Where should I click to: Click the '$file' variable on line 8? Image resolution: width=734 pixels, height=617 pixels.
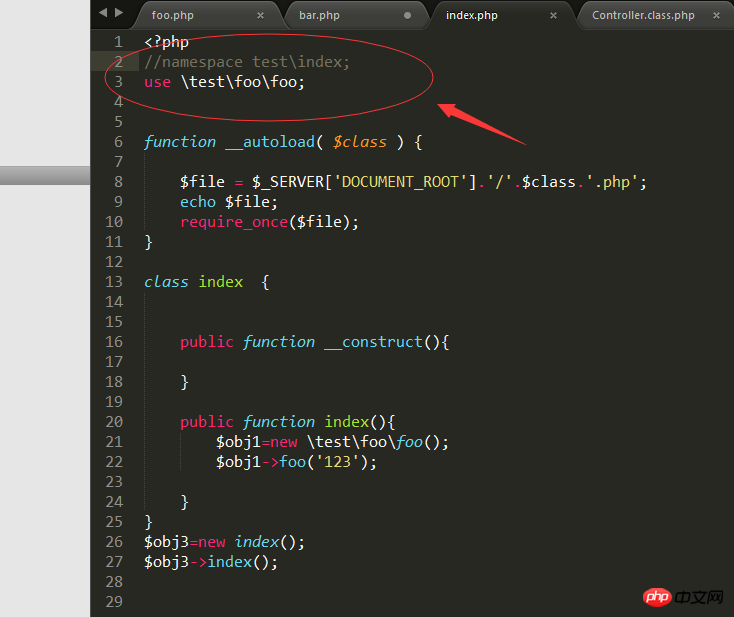[x=202, y=182]
